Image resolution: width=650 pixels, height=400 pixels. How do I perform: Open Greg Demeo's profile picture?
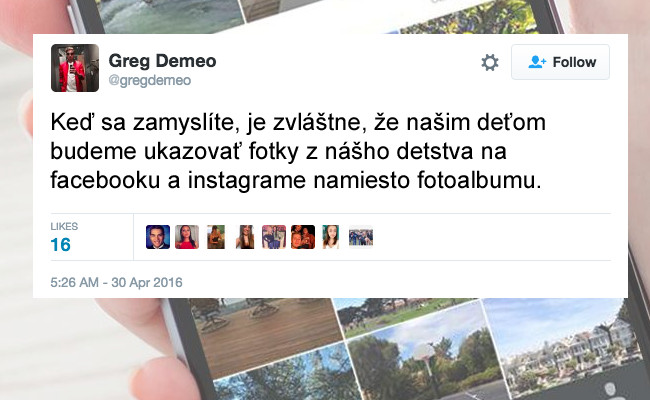75,68
